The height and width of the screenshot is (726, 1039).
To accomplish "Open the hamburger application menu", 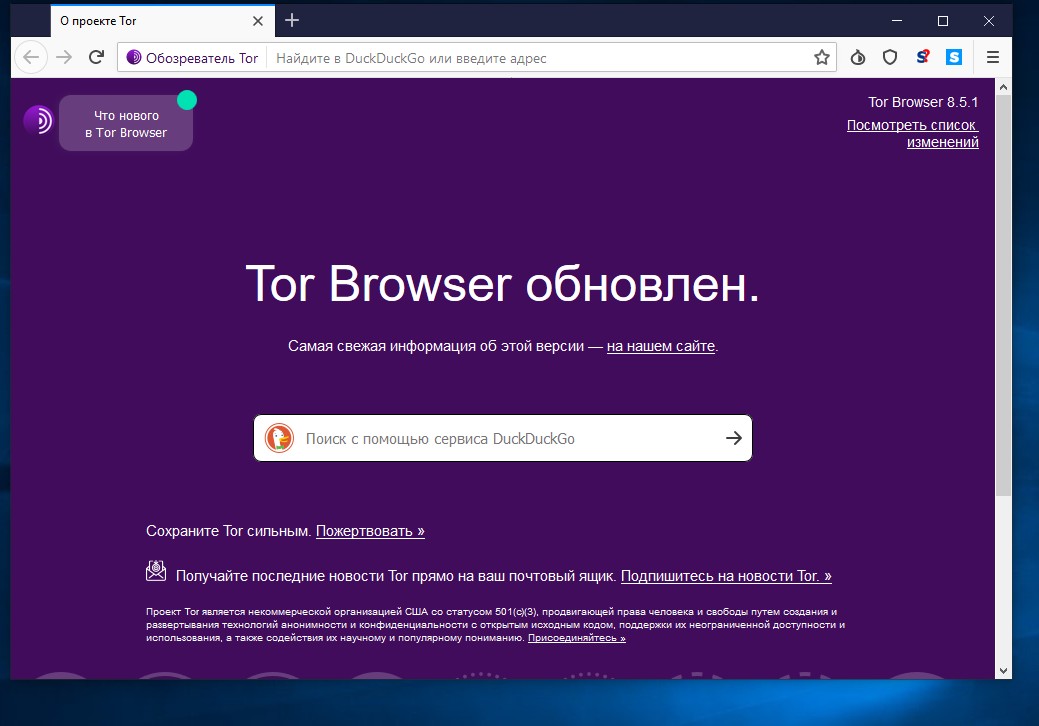I will pyautogui.click(x=993, y=58).
